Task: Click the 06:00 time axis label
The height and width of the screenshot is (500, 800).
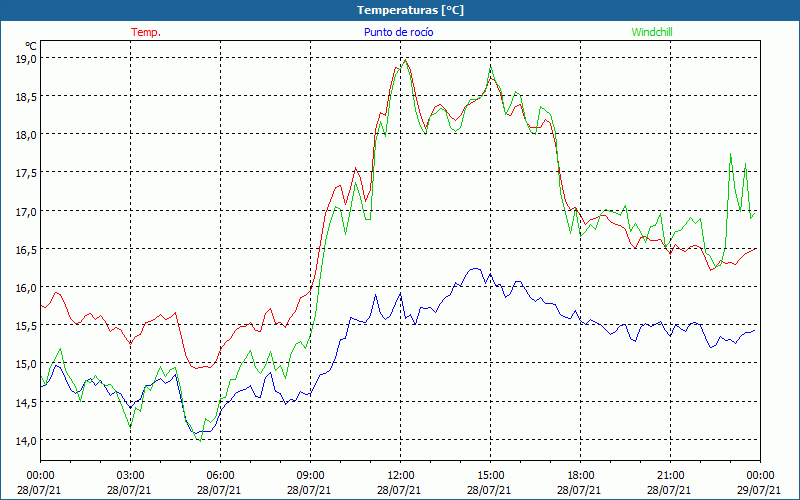Action: point(220,475)
